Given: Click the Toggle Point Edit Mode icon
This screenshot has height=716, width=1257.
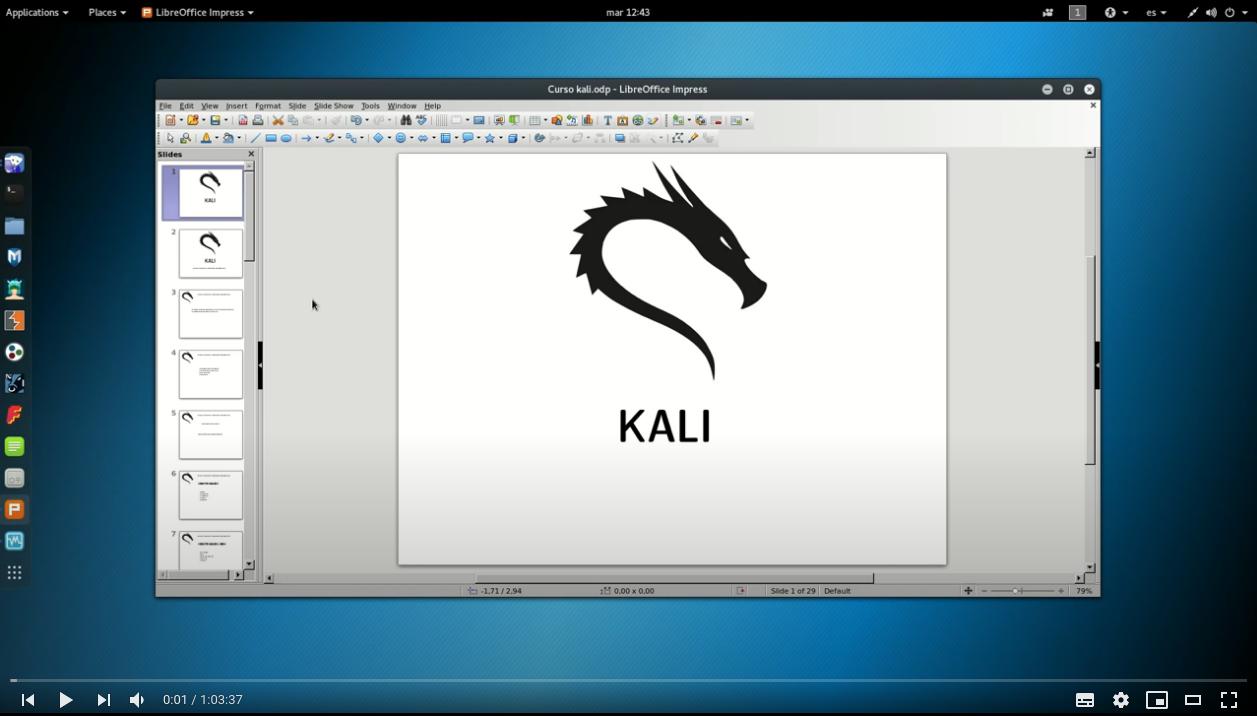Looking at the screenshot, I should point(677,138).
